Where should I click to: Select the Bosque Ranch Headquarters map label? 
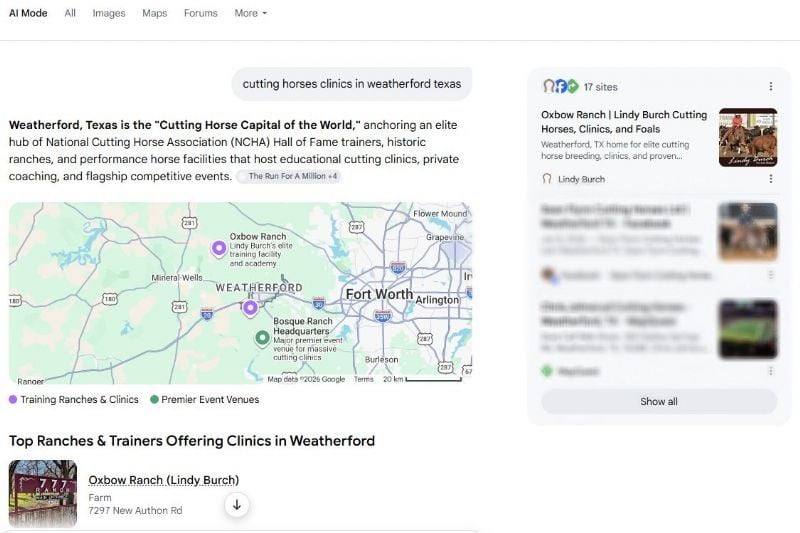[303, 326]
